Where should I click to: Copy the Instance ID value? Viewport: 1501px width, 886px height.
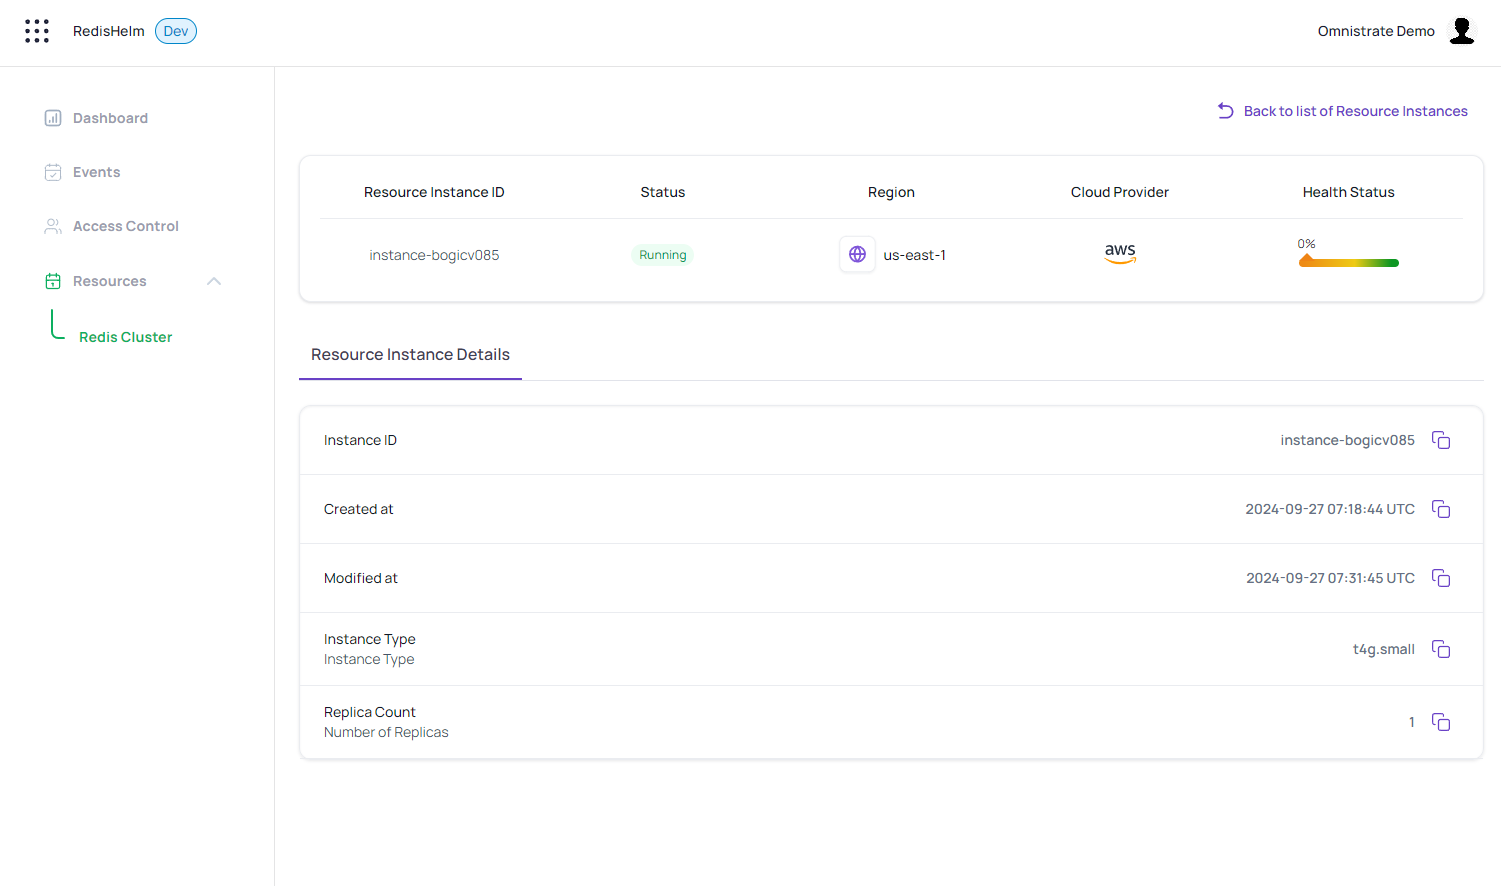point(1440,440)
